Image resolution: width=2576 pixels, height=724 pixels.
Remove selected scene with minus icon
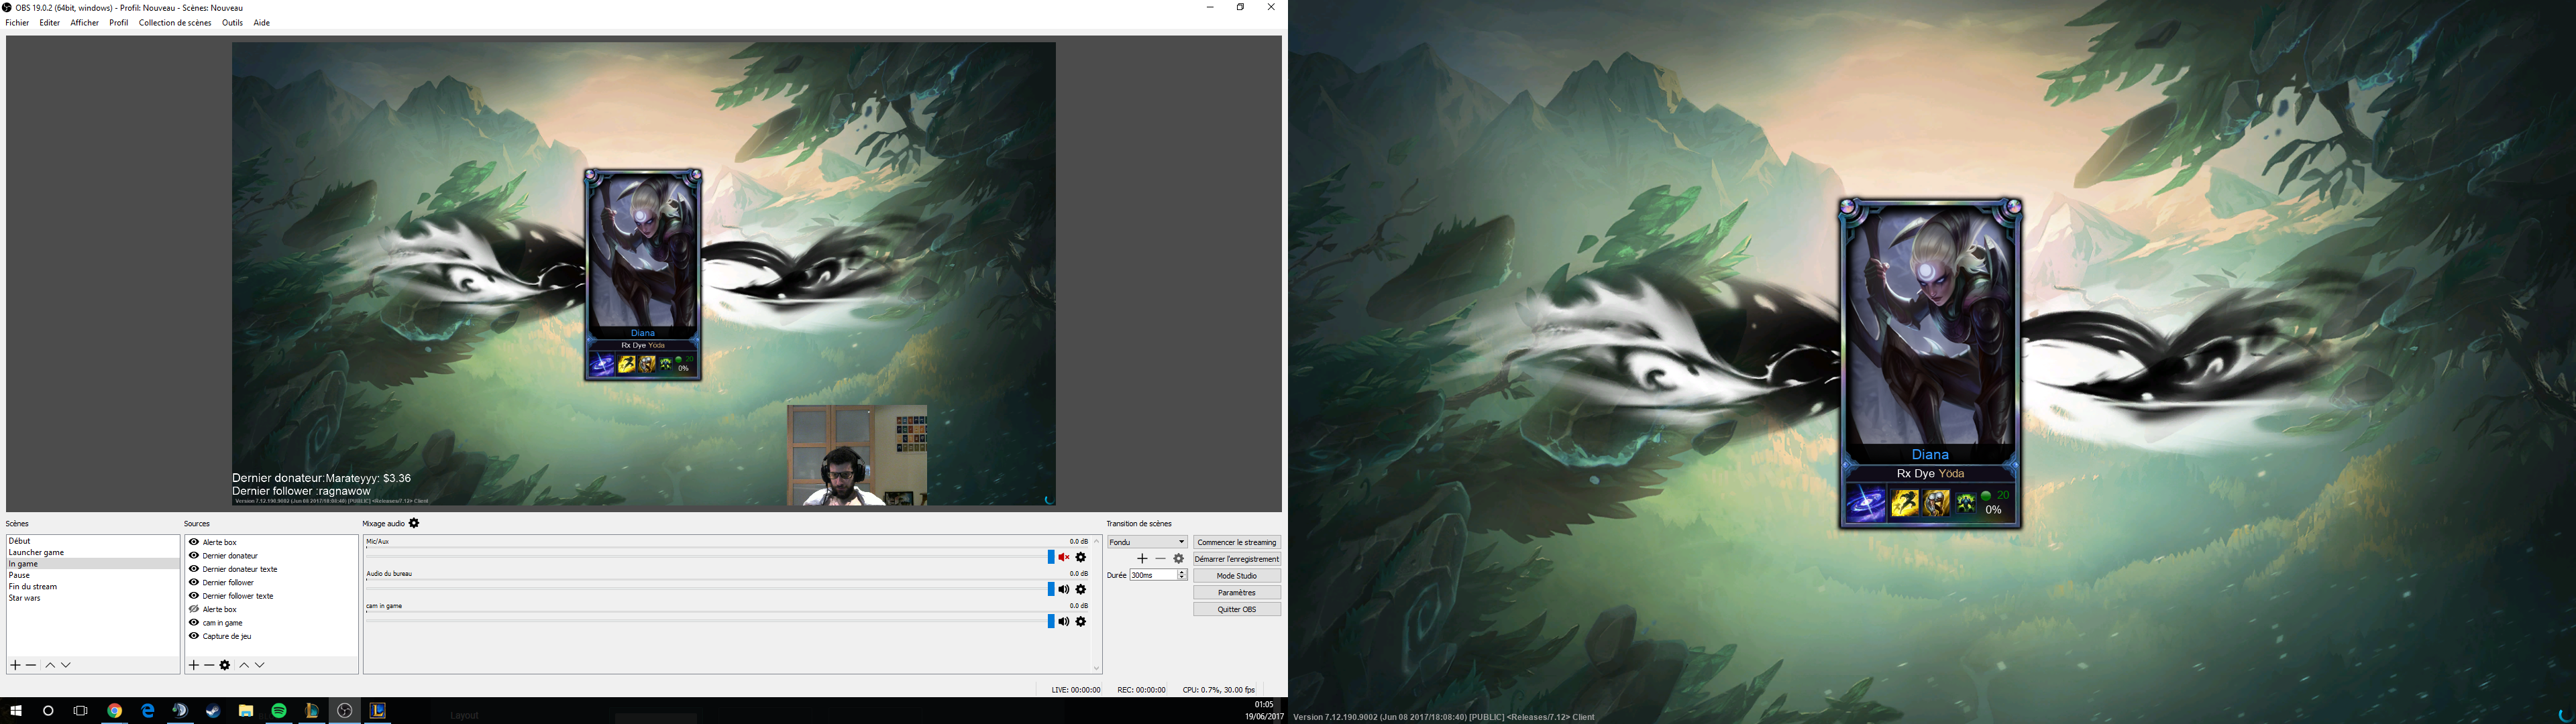(31, 665)
